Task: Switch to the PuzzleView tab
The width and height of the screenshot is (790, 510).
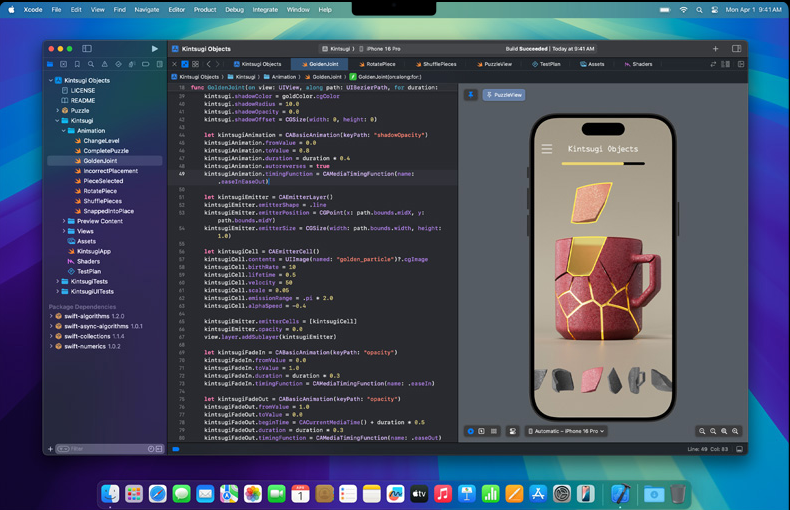Action: pyautogui.click(x=494, y=65)
